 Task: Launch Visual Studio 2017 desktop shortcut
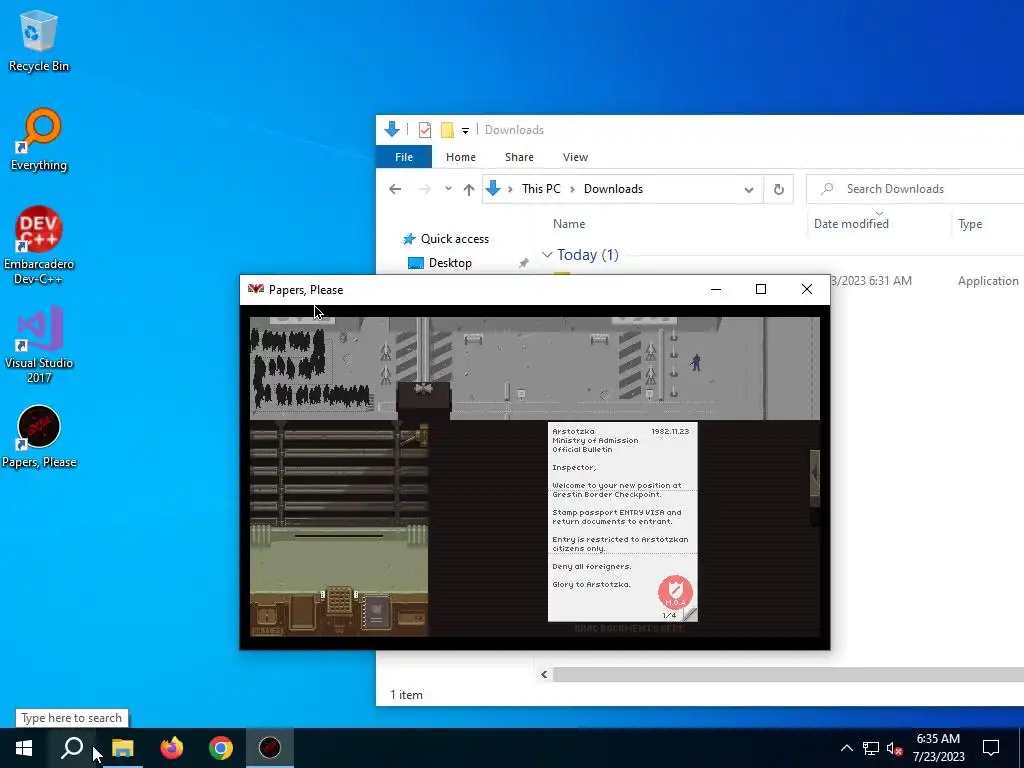39,345
